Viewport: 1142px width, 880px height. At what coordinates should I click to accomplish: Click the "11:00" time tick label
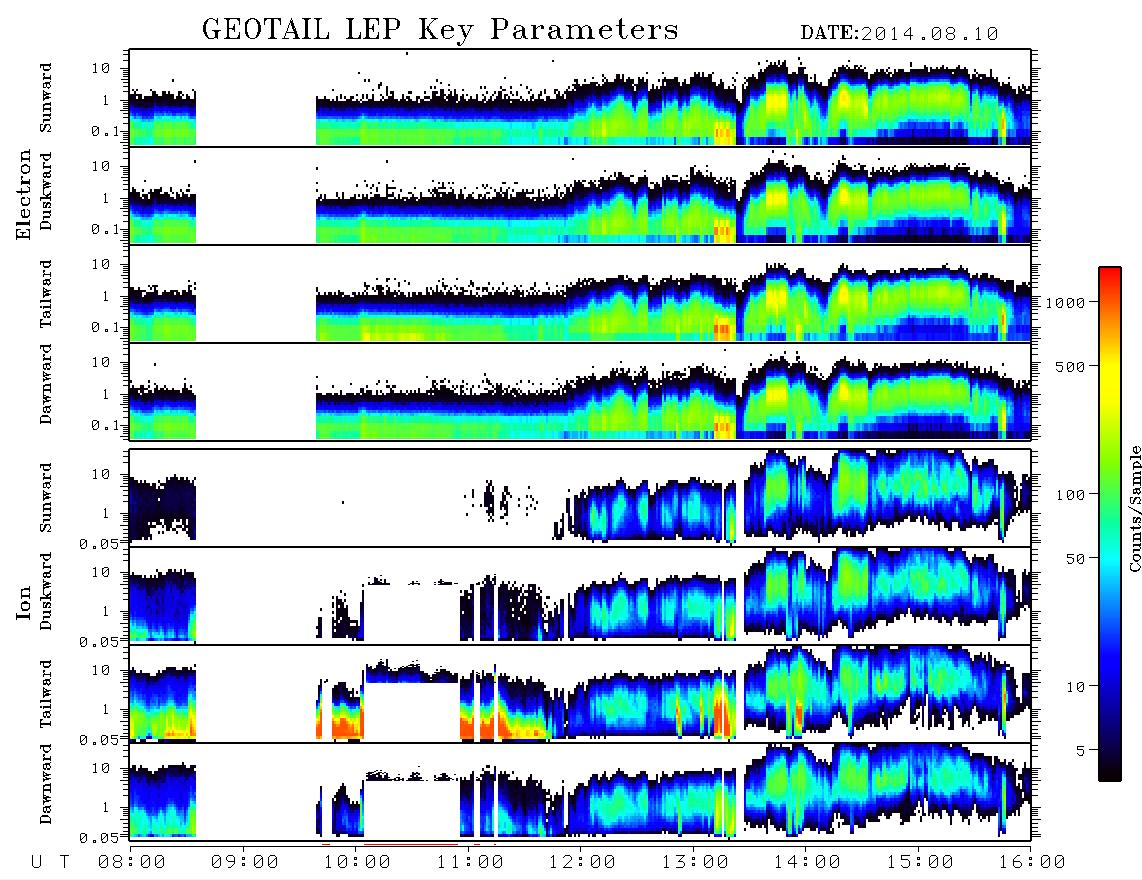[469, 862]
